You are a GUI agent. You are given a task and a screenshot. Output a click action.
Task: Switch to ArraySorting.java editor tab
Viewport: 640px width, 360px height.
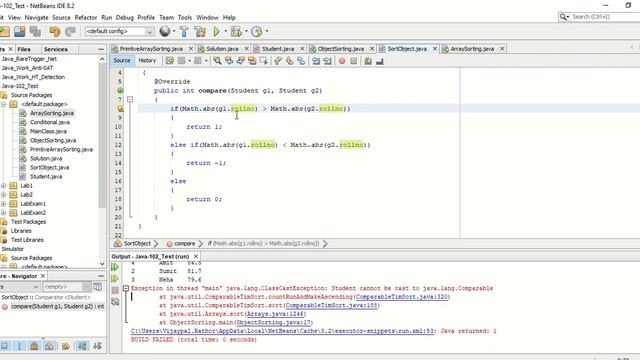472,49
